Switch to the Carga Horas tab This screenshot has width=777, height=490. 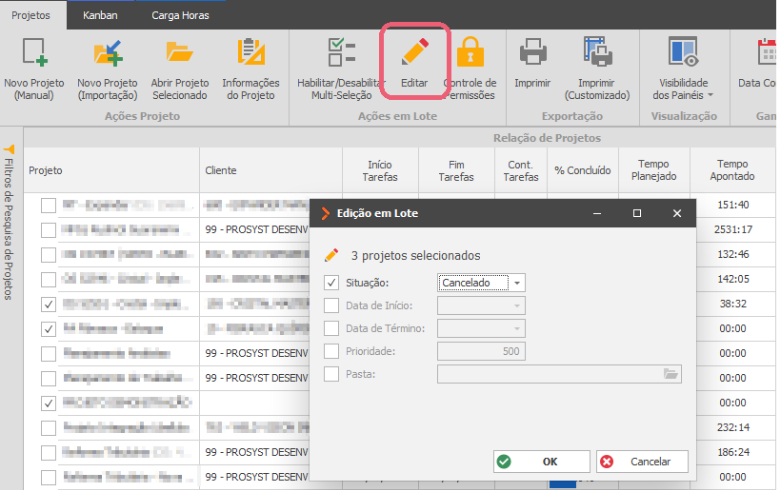180,15
